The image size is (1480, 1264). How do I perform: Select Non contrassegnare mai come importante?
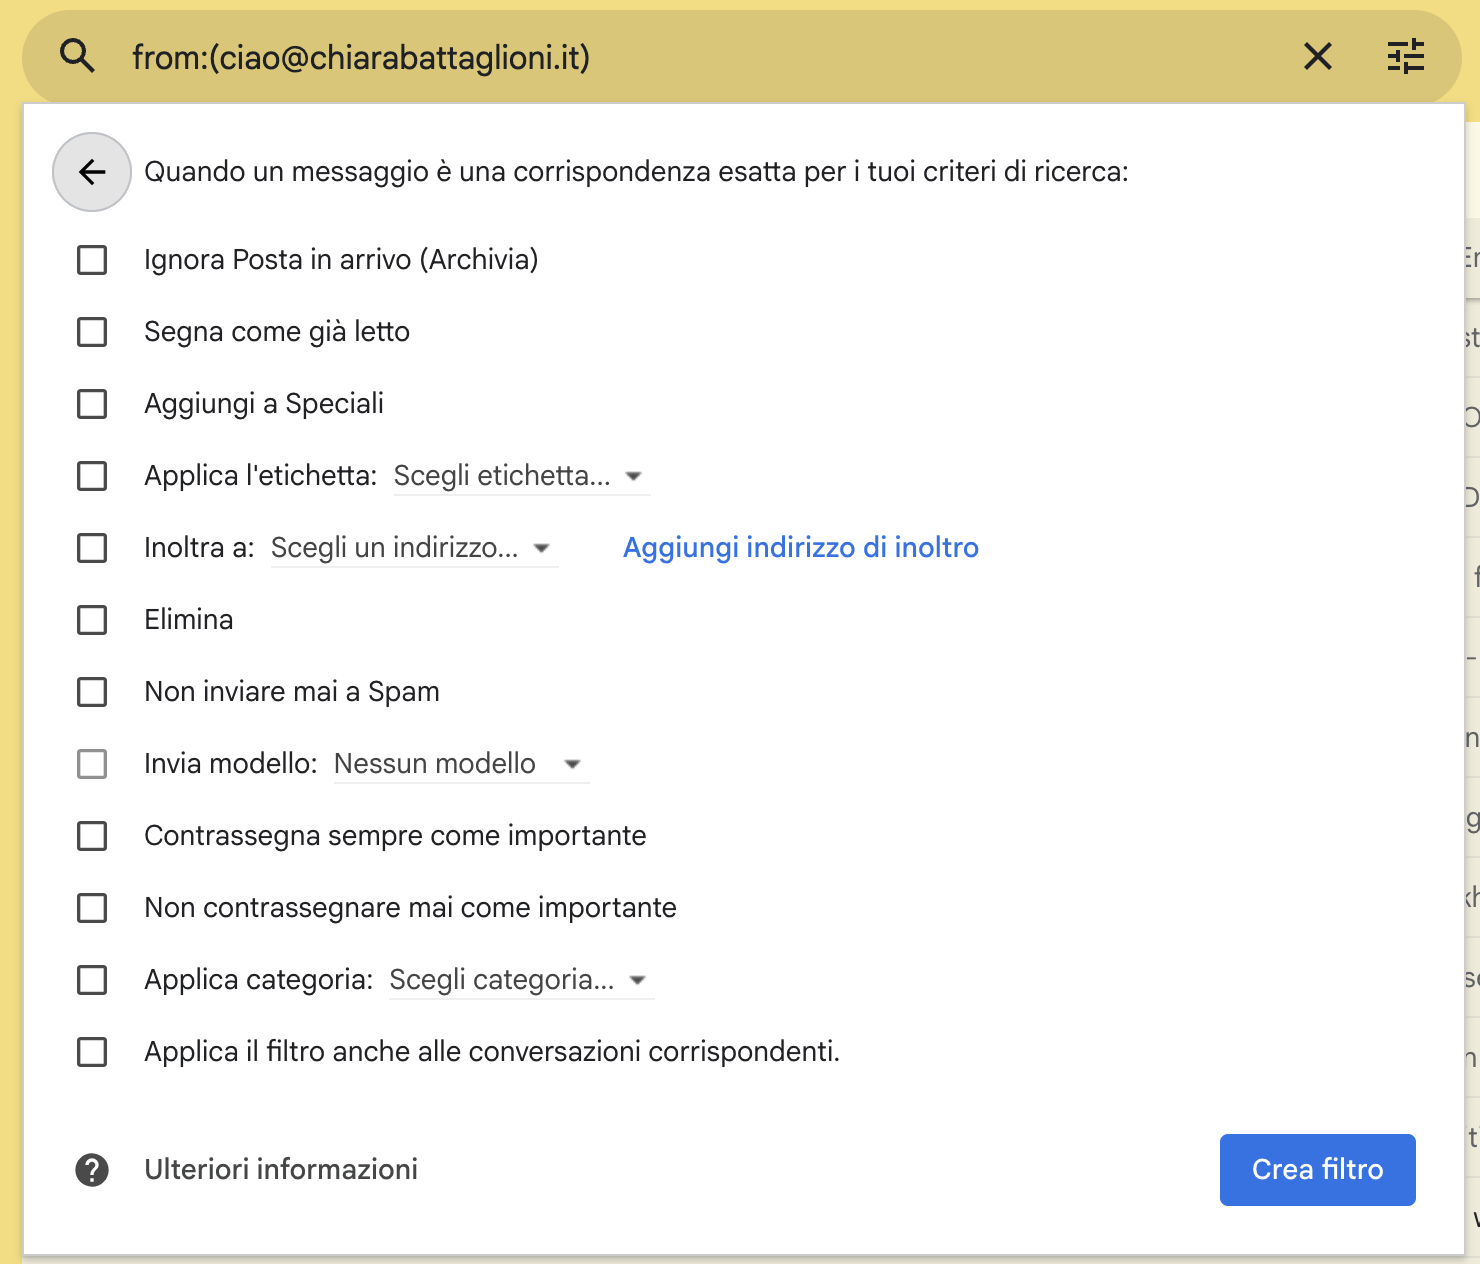click(92, 908)
